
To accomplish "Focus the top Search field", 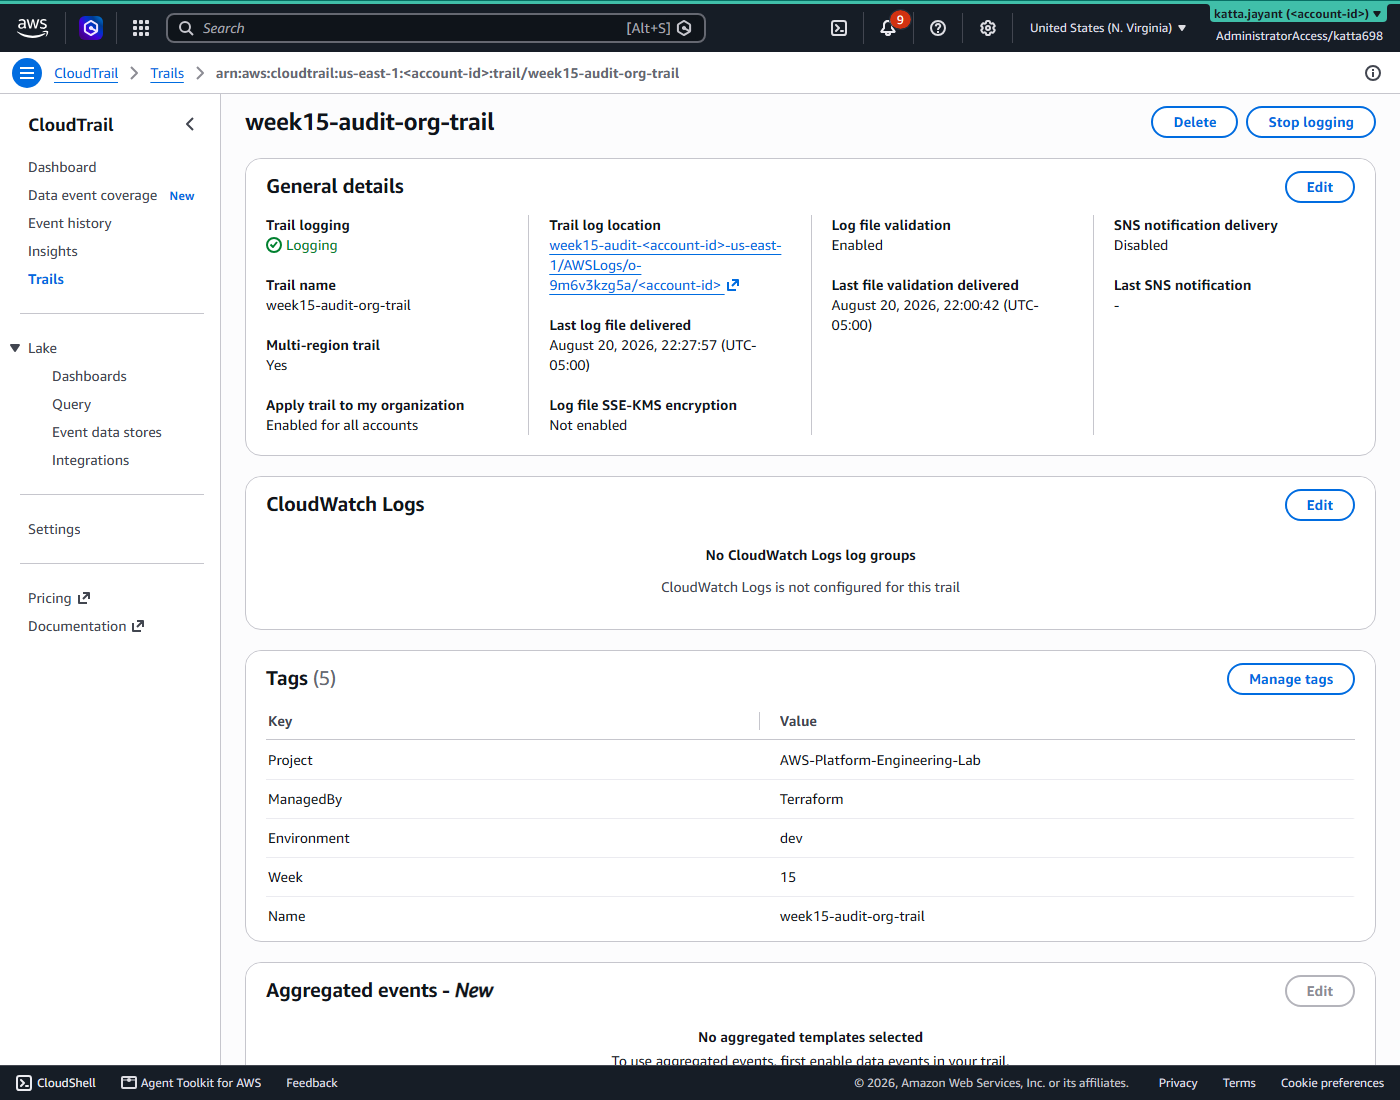I will pyautogui.click(x=436, y=28).
